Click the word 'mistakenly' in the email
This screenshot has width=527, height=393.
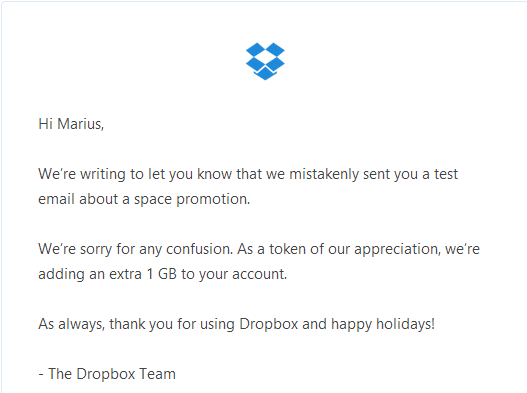[x=324, y=174]
